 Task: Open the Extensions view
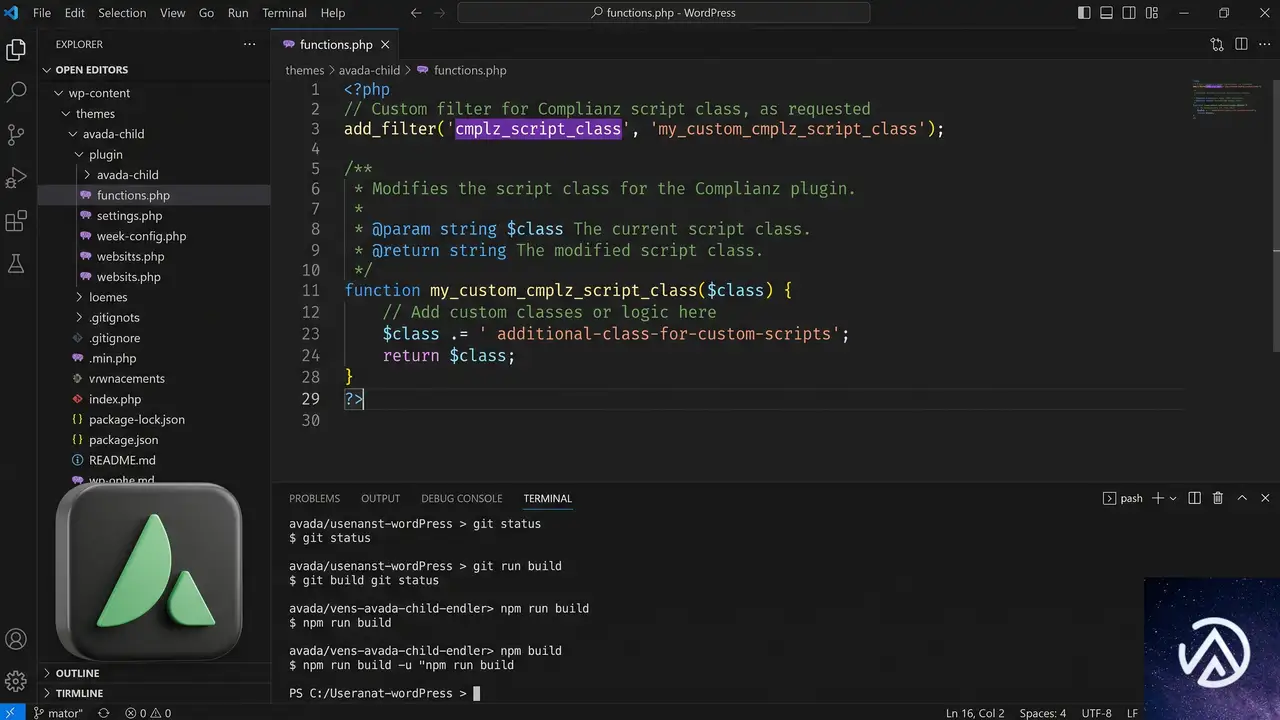coord(16,221)
